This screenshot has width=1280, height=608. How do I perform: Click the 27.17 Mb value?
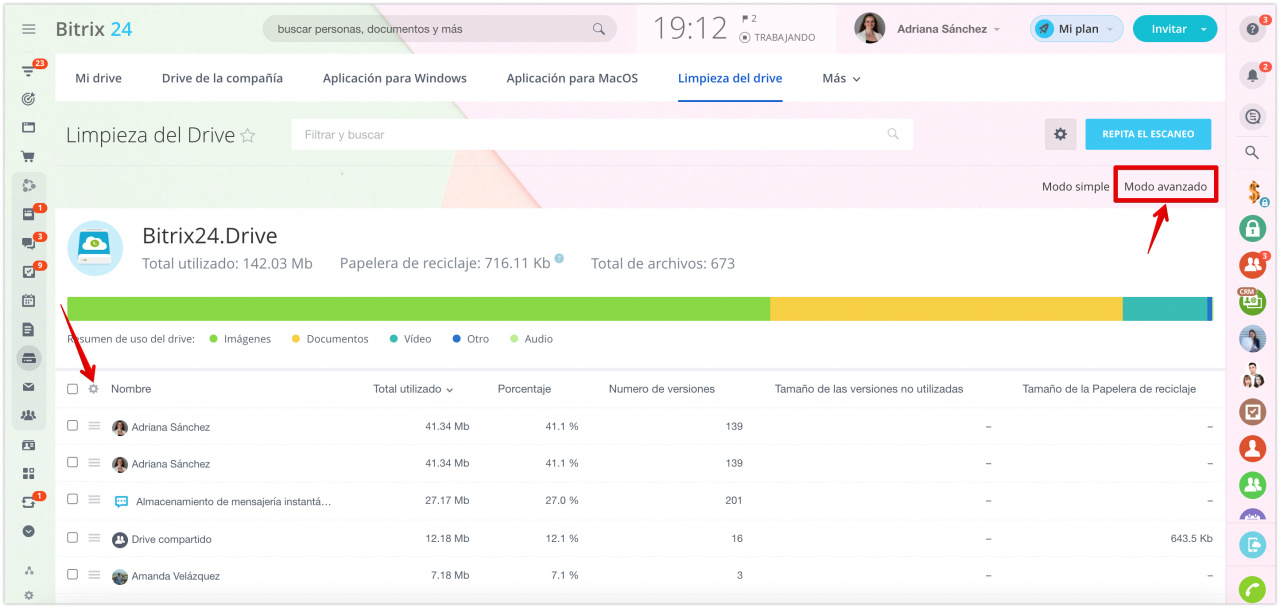tap(447, 500)
